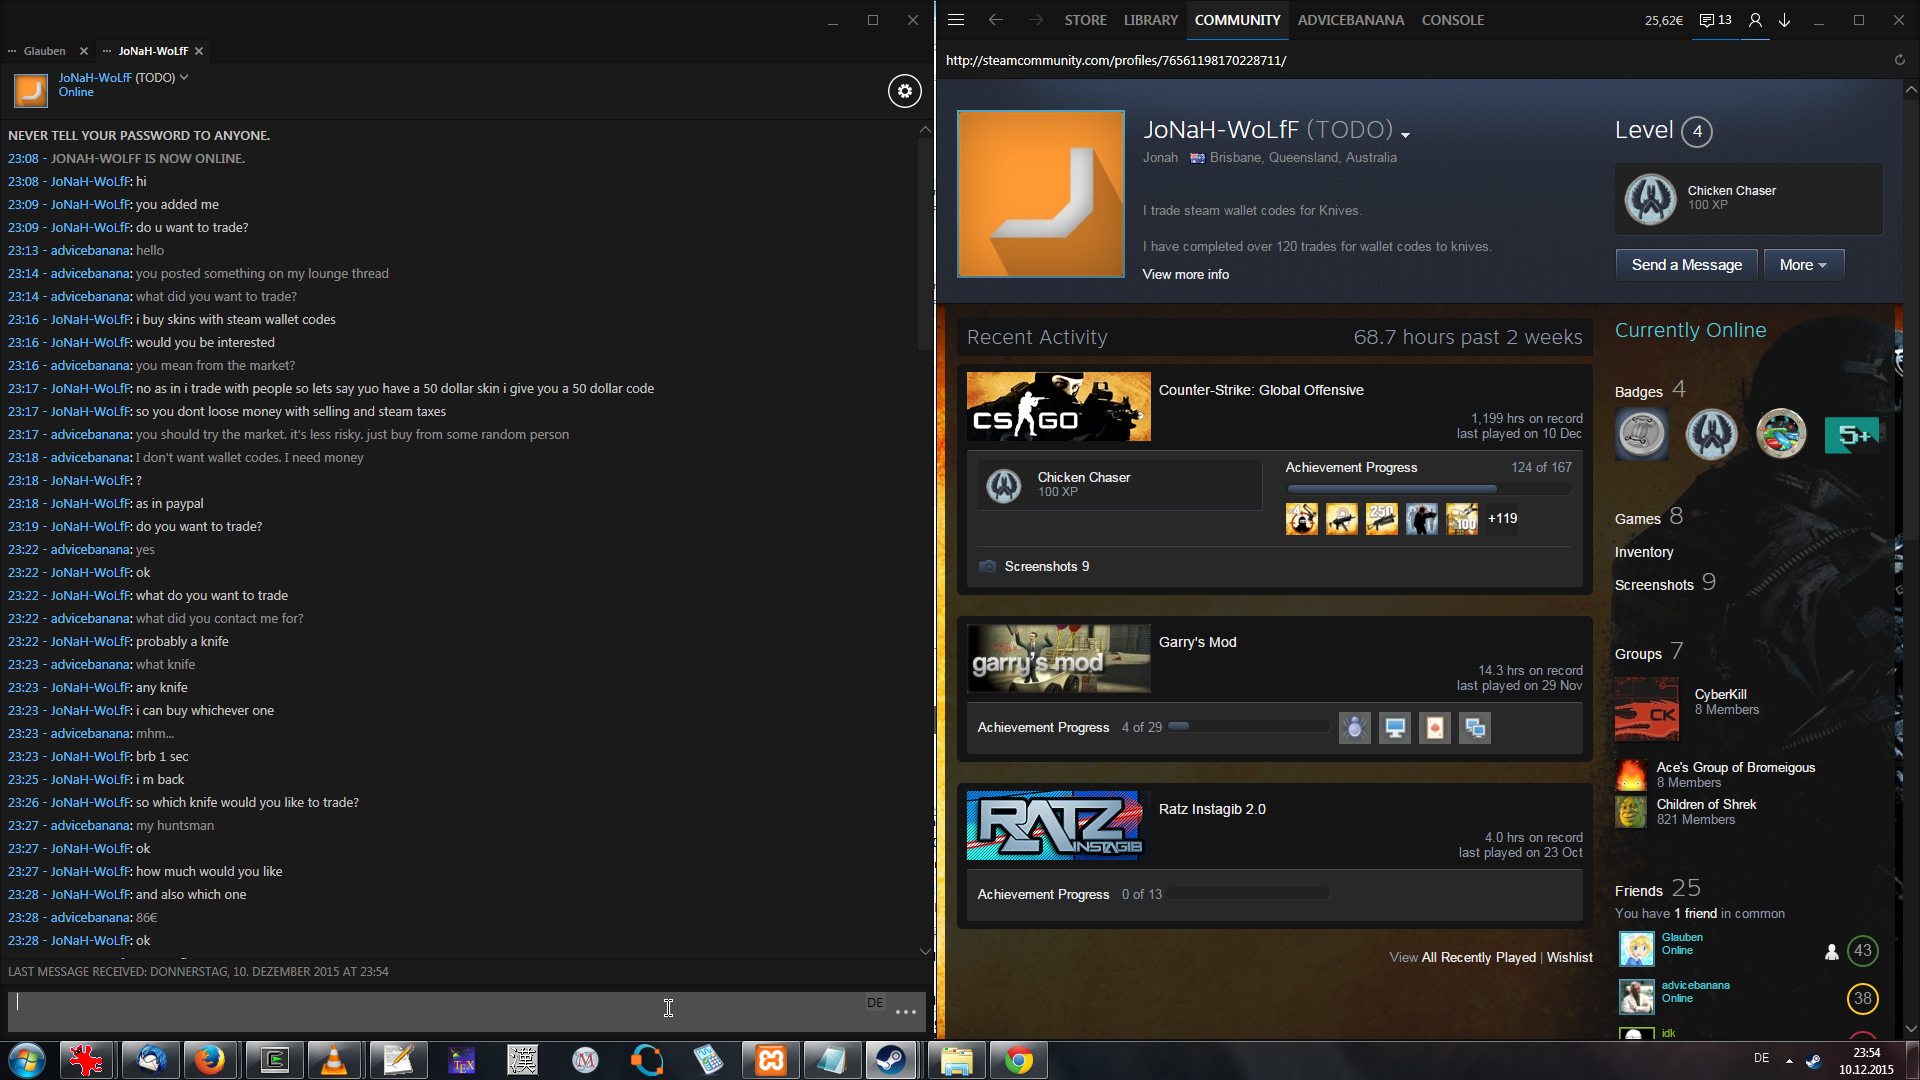The image size is (1920, 1080).
Task: Reload the profile page with refresh icon
Action: pyautogui.click(x=1899, y=60)
